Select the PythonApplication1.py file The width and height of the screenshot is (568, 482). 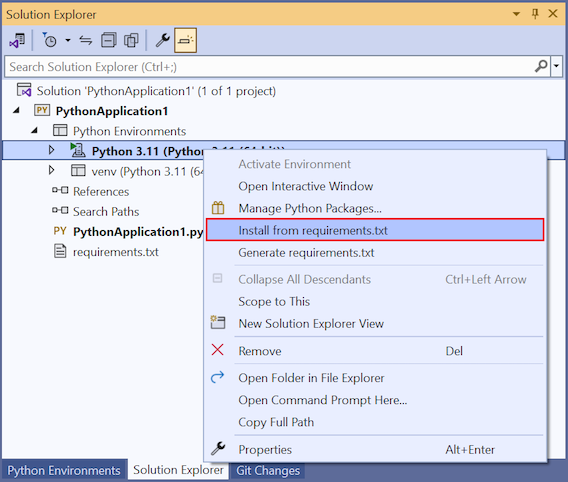click(138, 232)
